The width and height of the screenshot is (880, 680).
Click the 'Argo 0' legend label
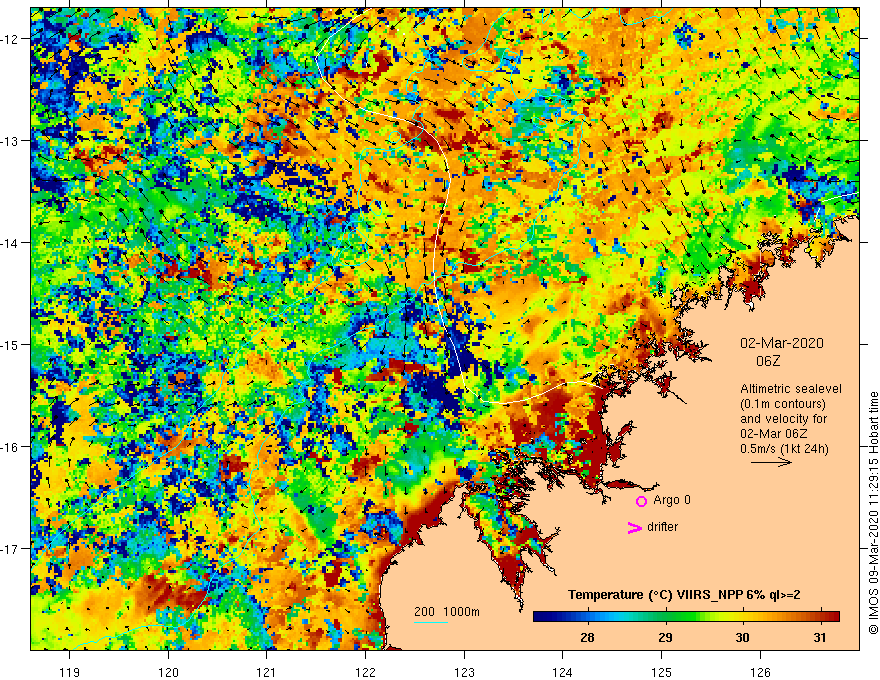(x=672, y=500)
